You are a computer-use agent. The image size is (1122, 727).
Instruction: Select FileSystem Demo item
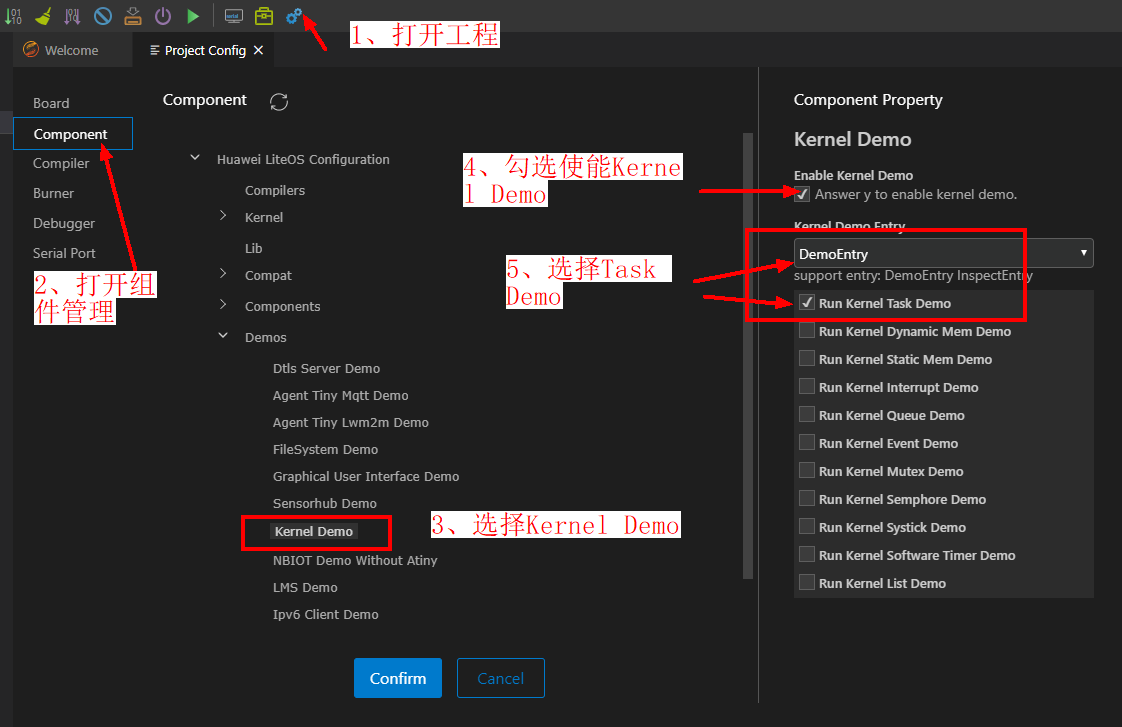point(325,449)
